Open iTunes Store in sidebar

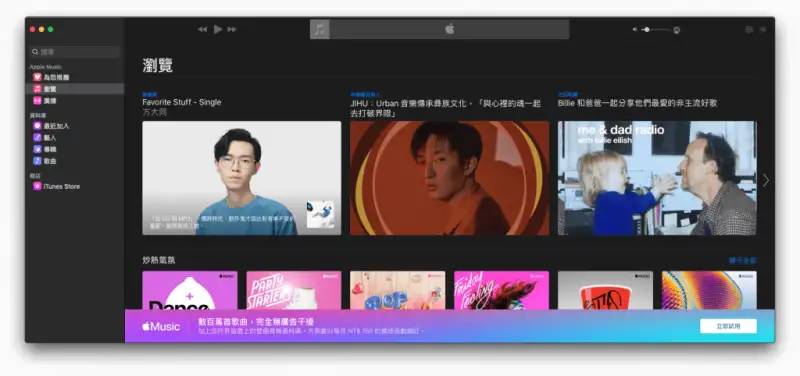[x=57, y=186]
